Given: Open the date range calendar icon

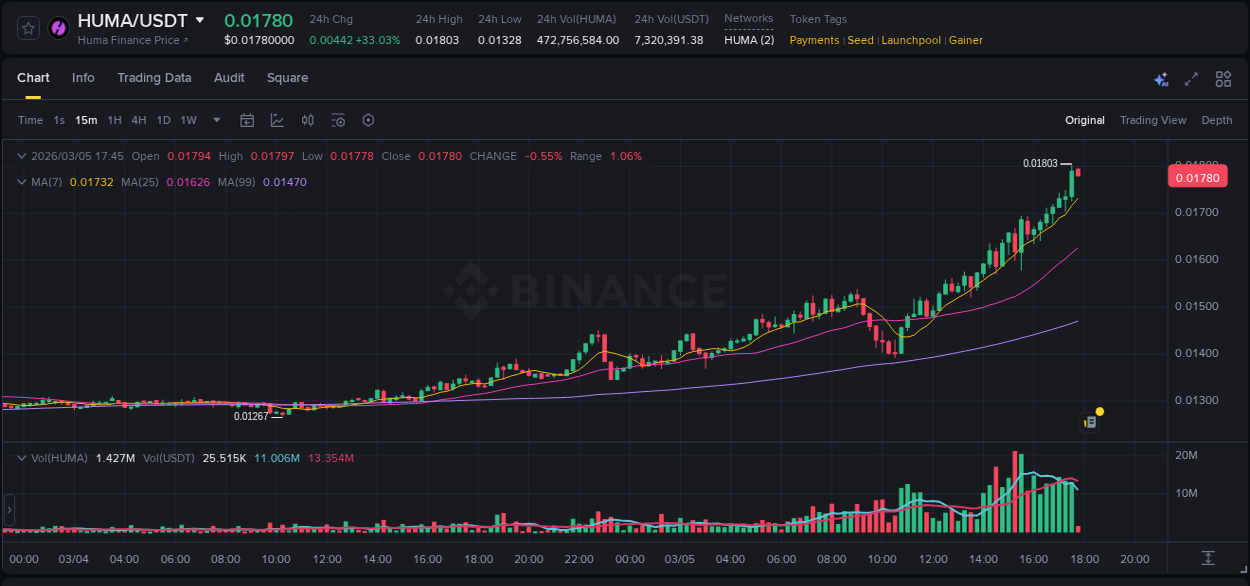Looking at the screenshot, I should pos(247,120).
